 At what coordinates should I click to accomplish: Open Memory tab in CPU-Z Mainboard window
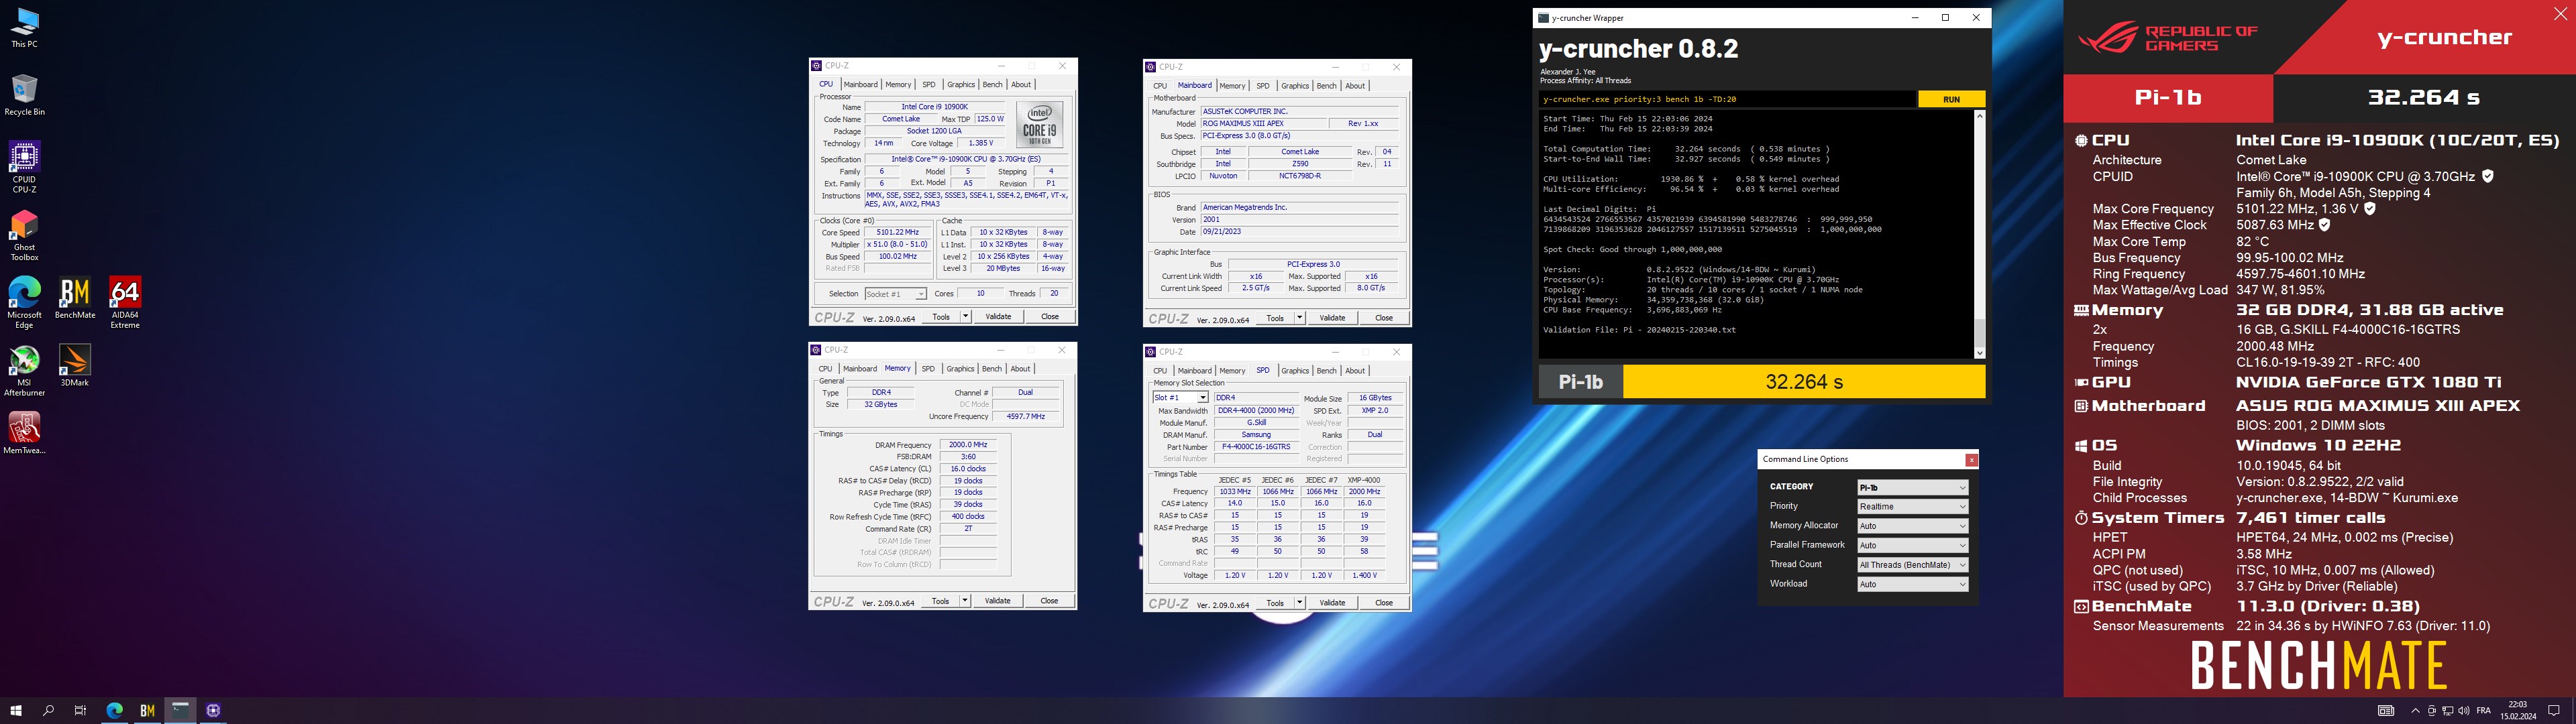click(x=1232, y=86)
